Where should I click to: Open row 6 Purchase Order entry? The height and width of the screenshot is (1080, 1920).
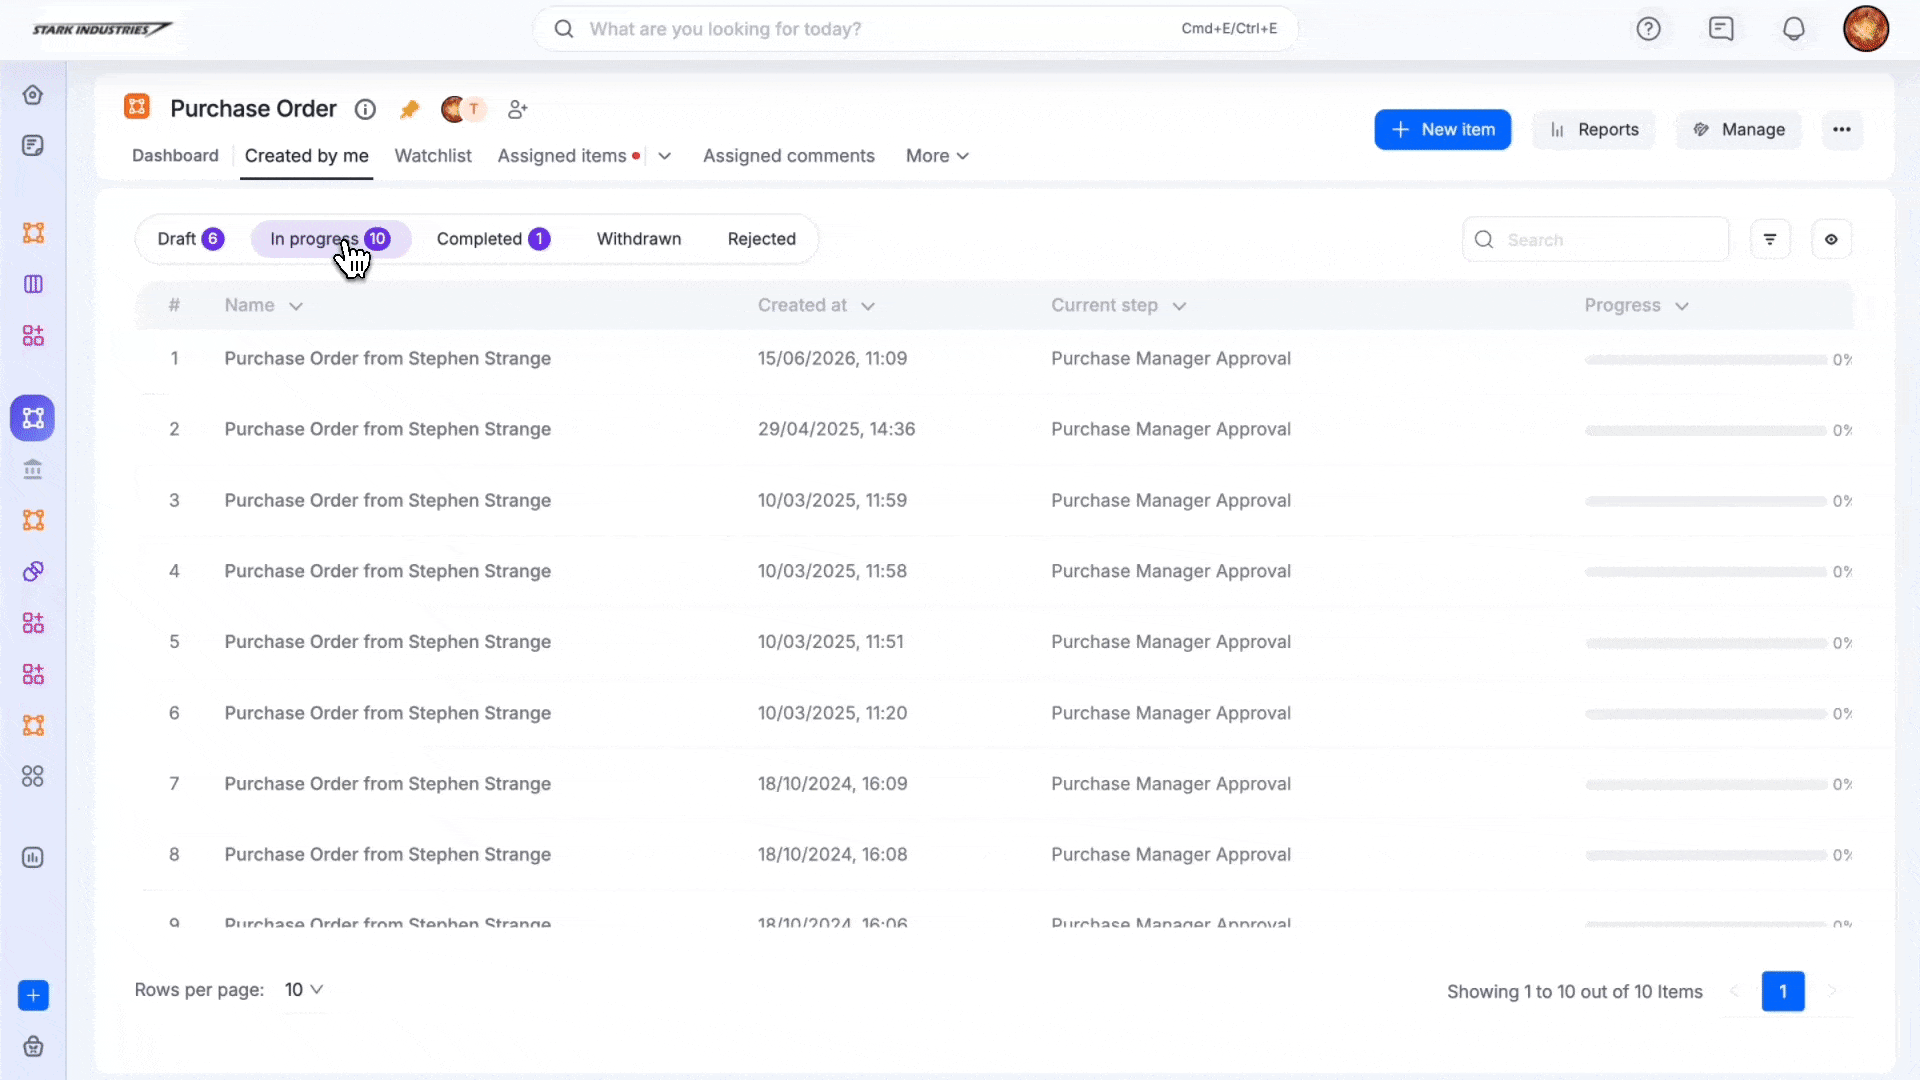pyautogui.click(x=388, y=713)
